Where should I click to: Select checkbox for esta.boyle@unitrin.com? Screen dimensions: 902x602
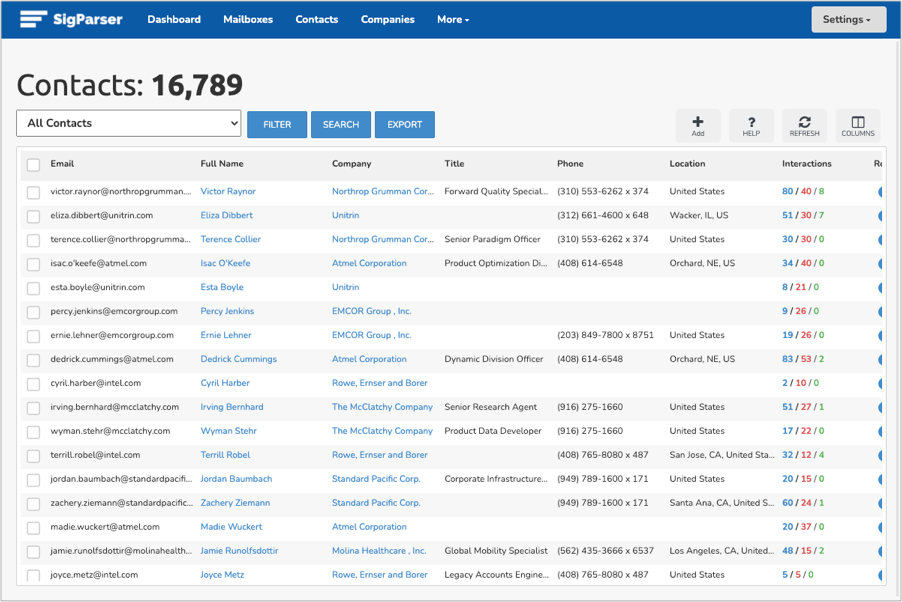33,288
